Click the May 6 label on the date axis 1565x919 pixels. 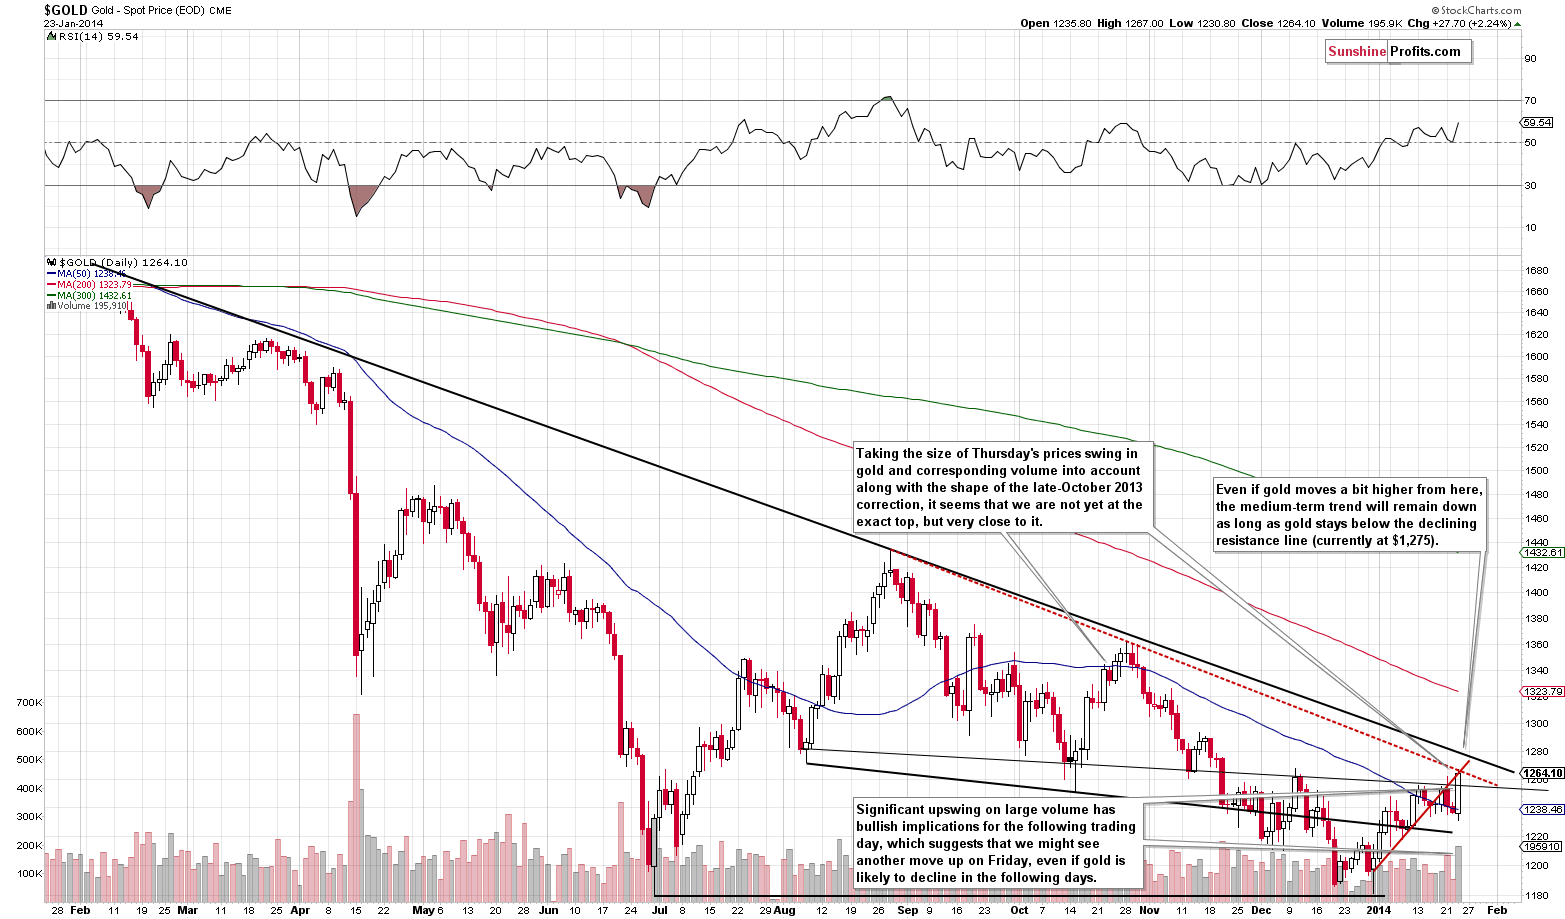point(427,910)
